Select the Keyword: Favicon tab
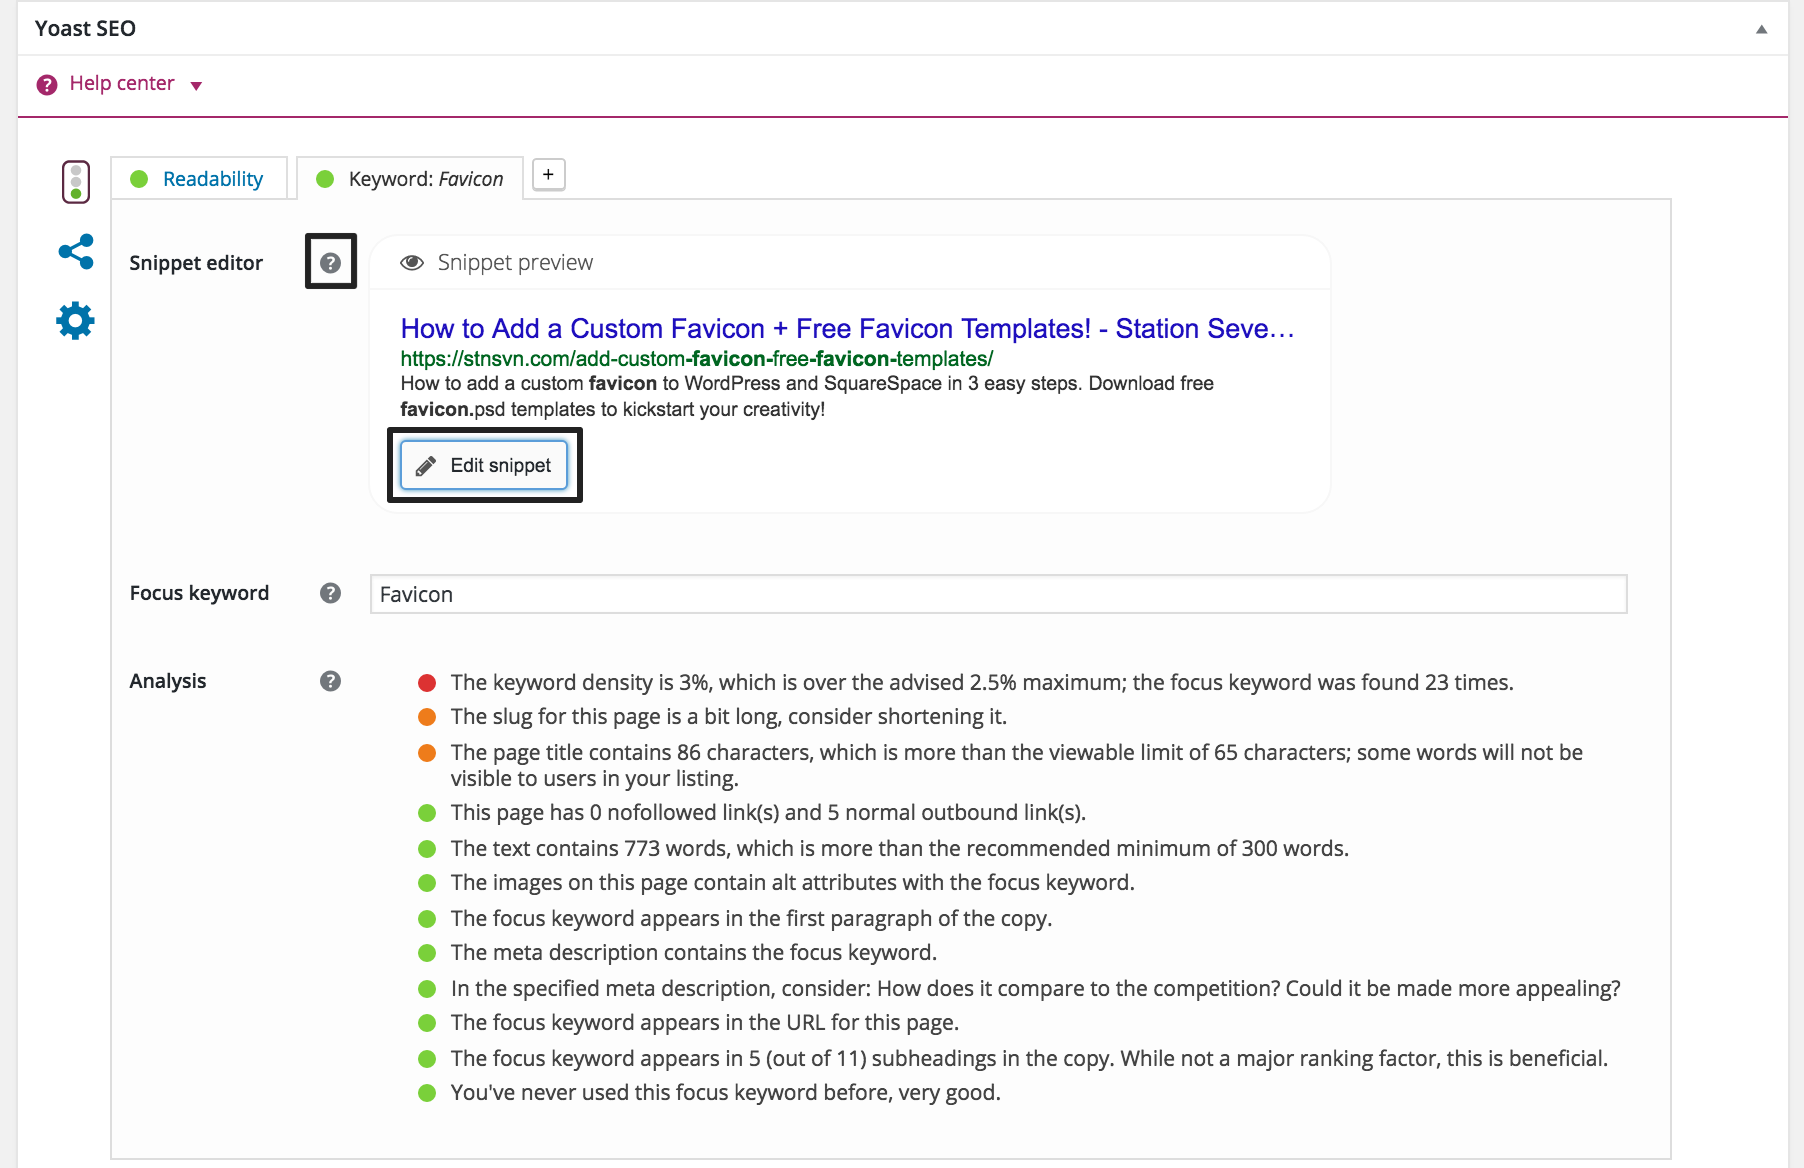This screenshot has width=1804, height=1168. click(410, 178)
